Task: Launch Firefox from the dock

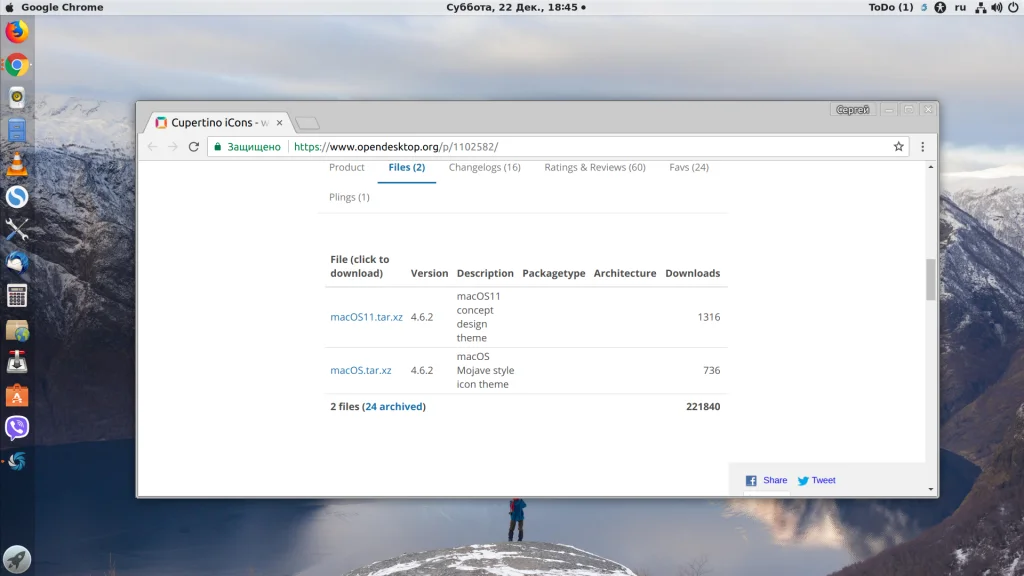Action: click(17, 31)
